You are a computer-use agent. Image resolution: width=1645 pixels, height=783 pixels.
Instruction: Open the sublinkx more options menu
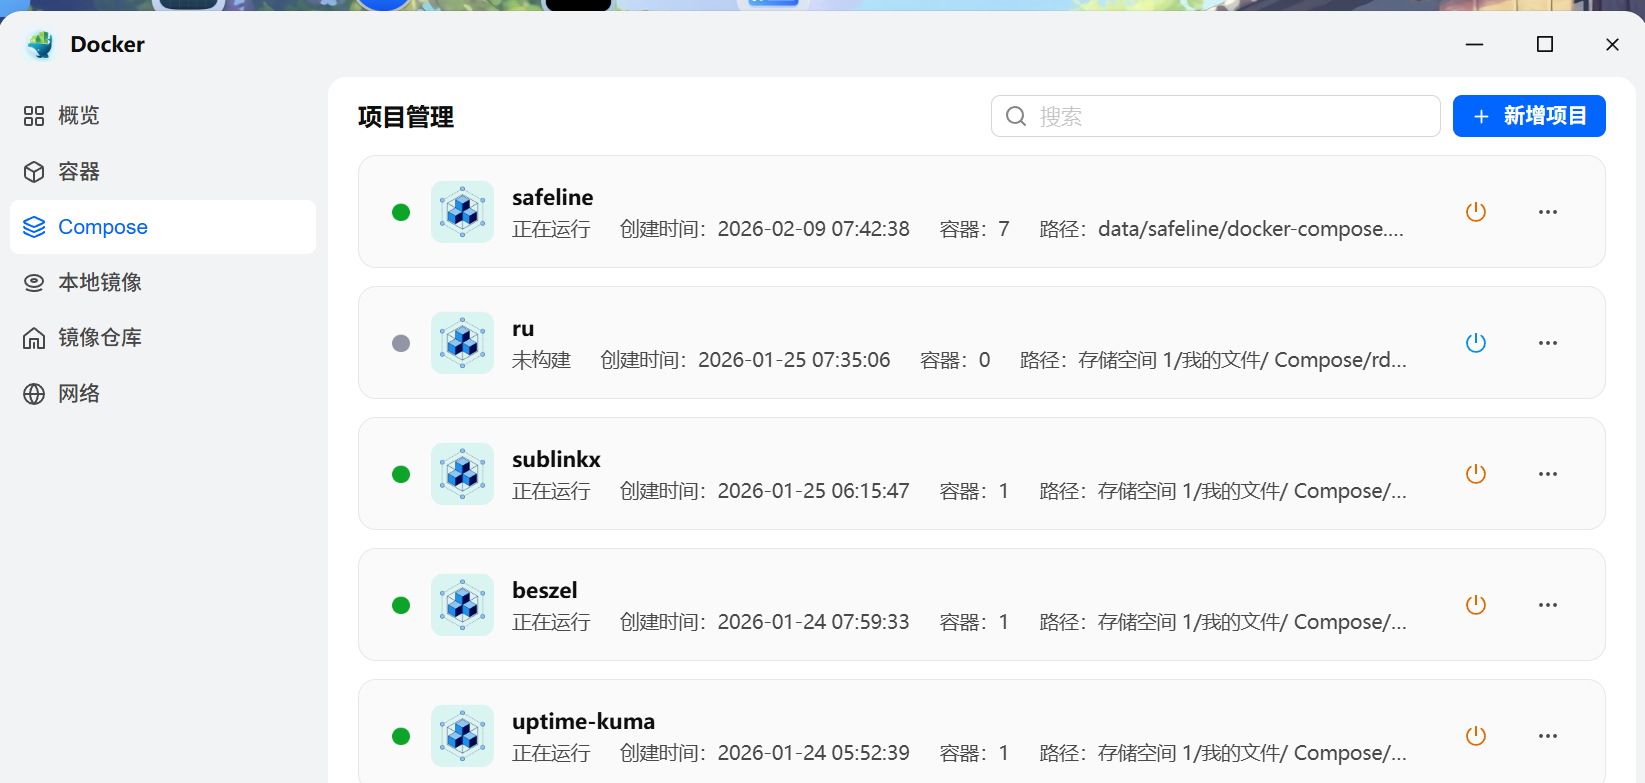(1548, 474)
